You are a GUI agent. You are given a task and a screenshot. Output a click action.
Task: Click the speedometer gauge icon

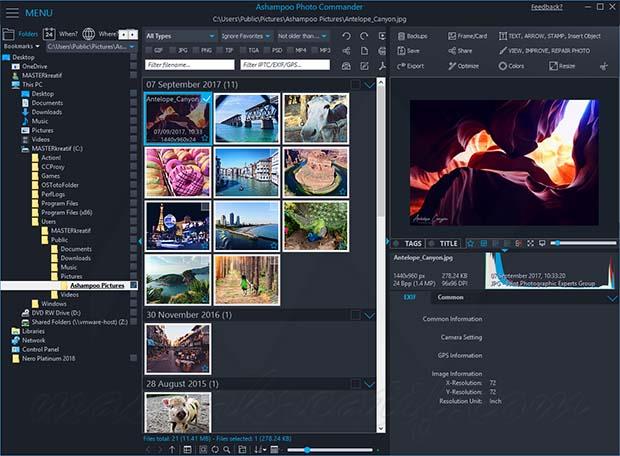346,66
